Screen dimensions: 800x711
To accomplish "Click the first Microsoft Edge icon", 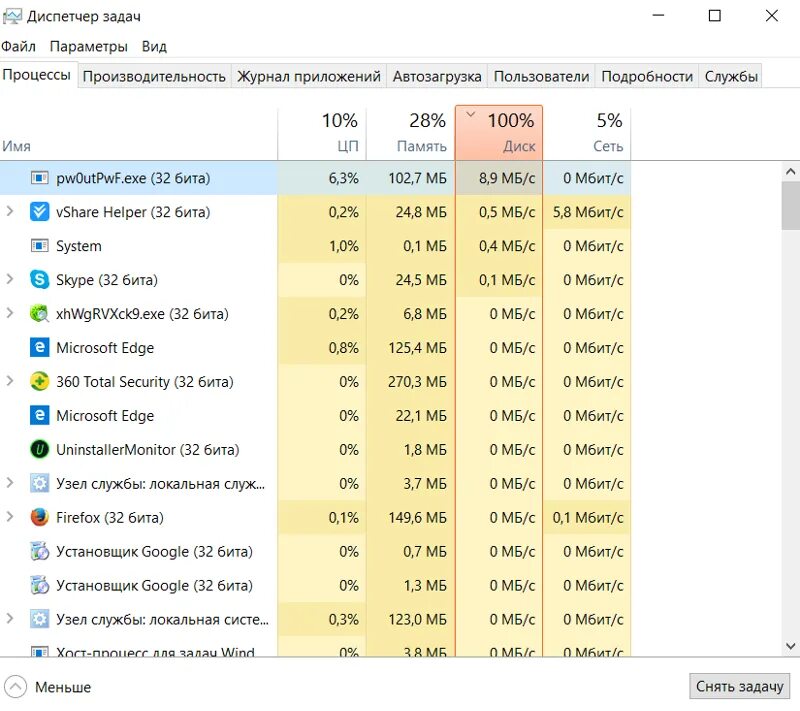I will 40,348.
